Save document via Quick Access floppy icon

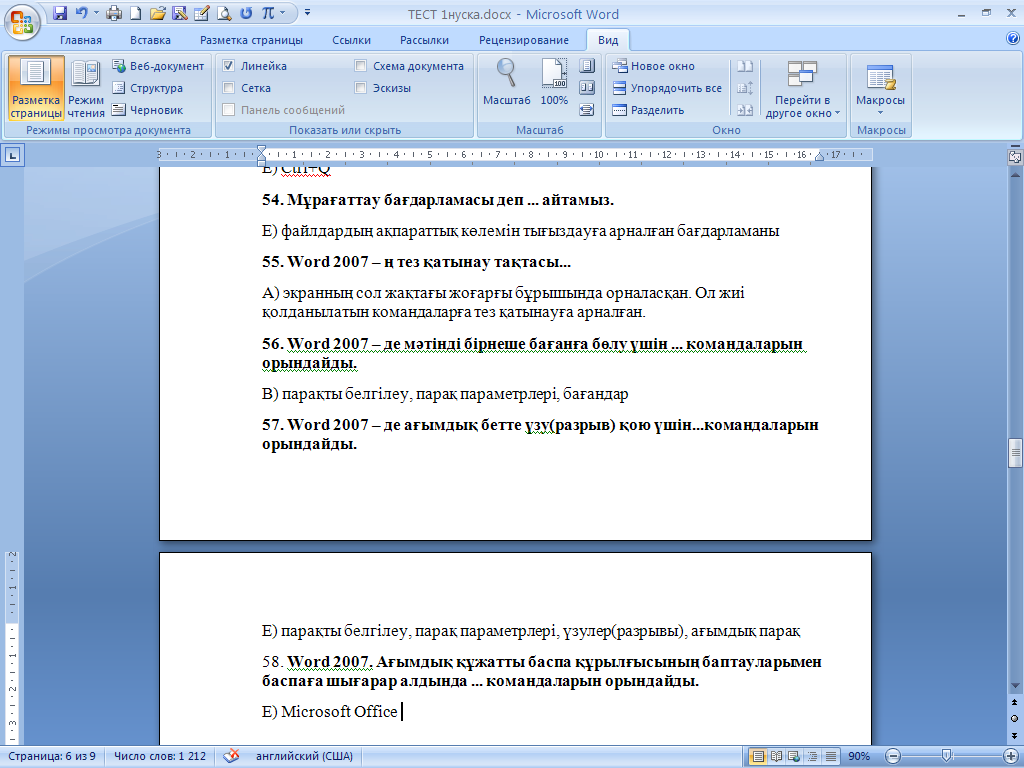point(60,13)
